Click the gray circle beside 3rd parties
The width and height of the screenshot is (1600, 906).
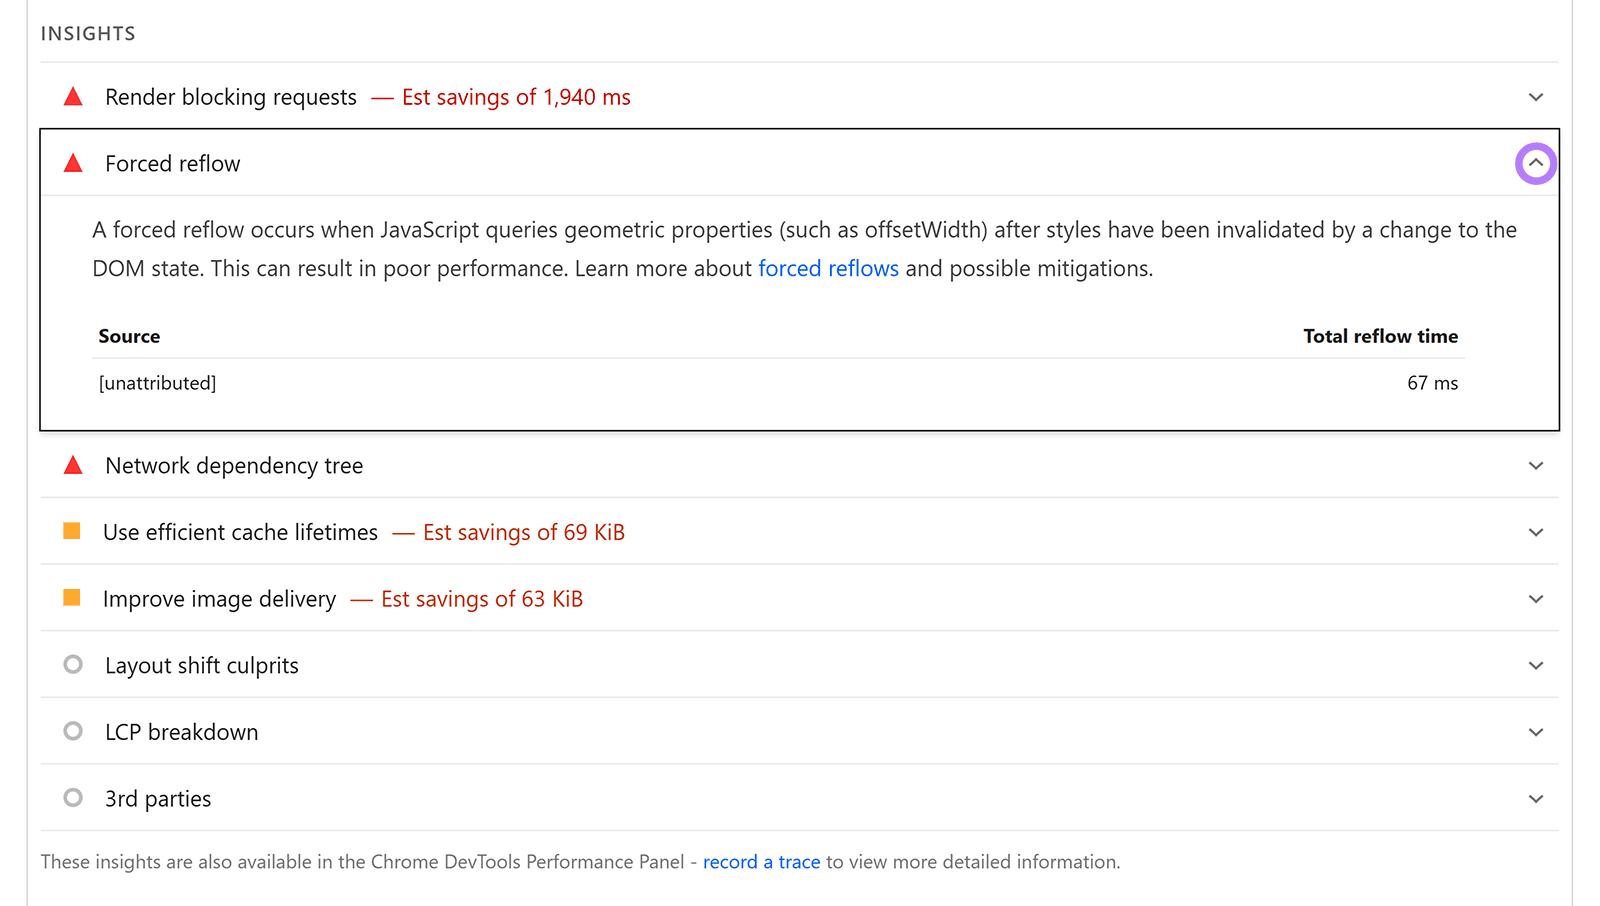tap(72, 797)
